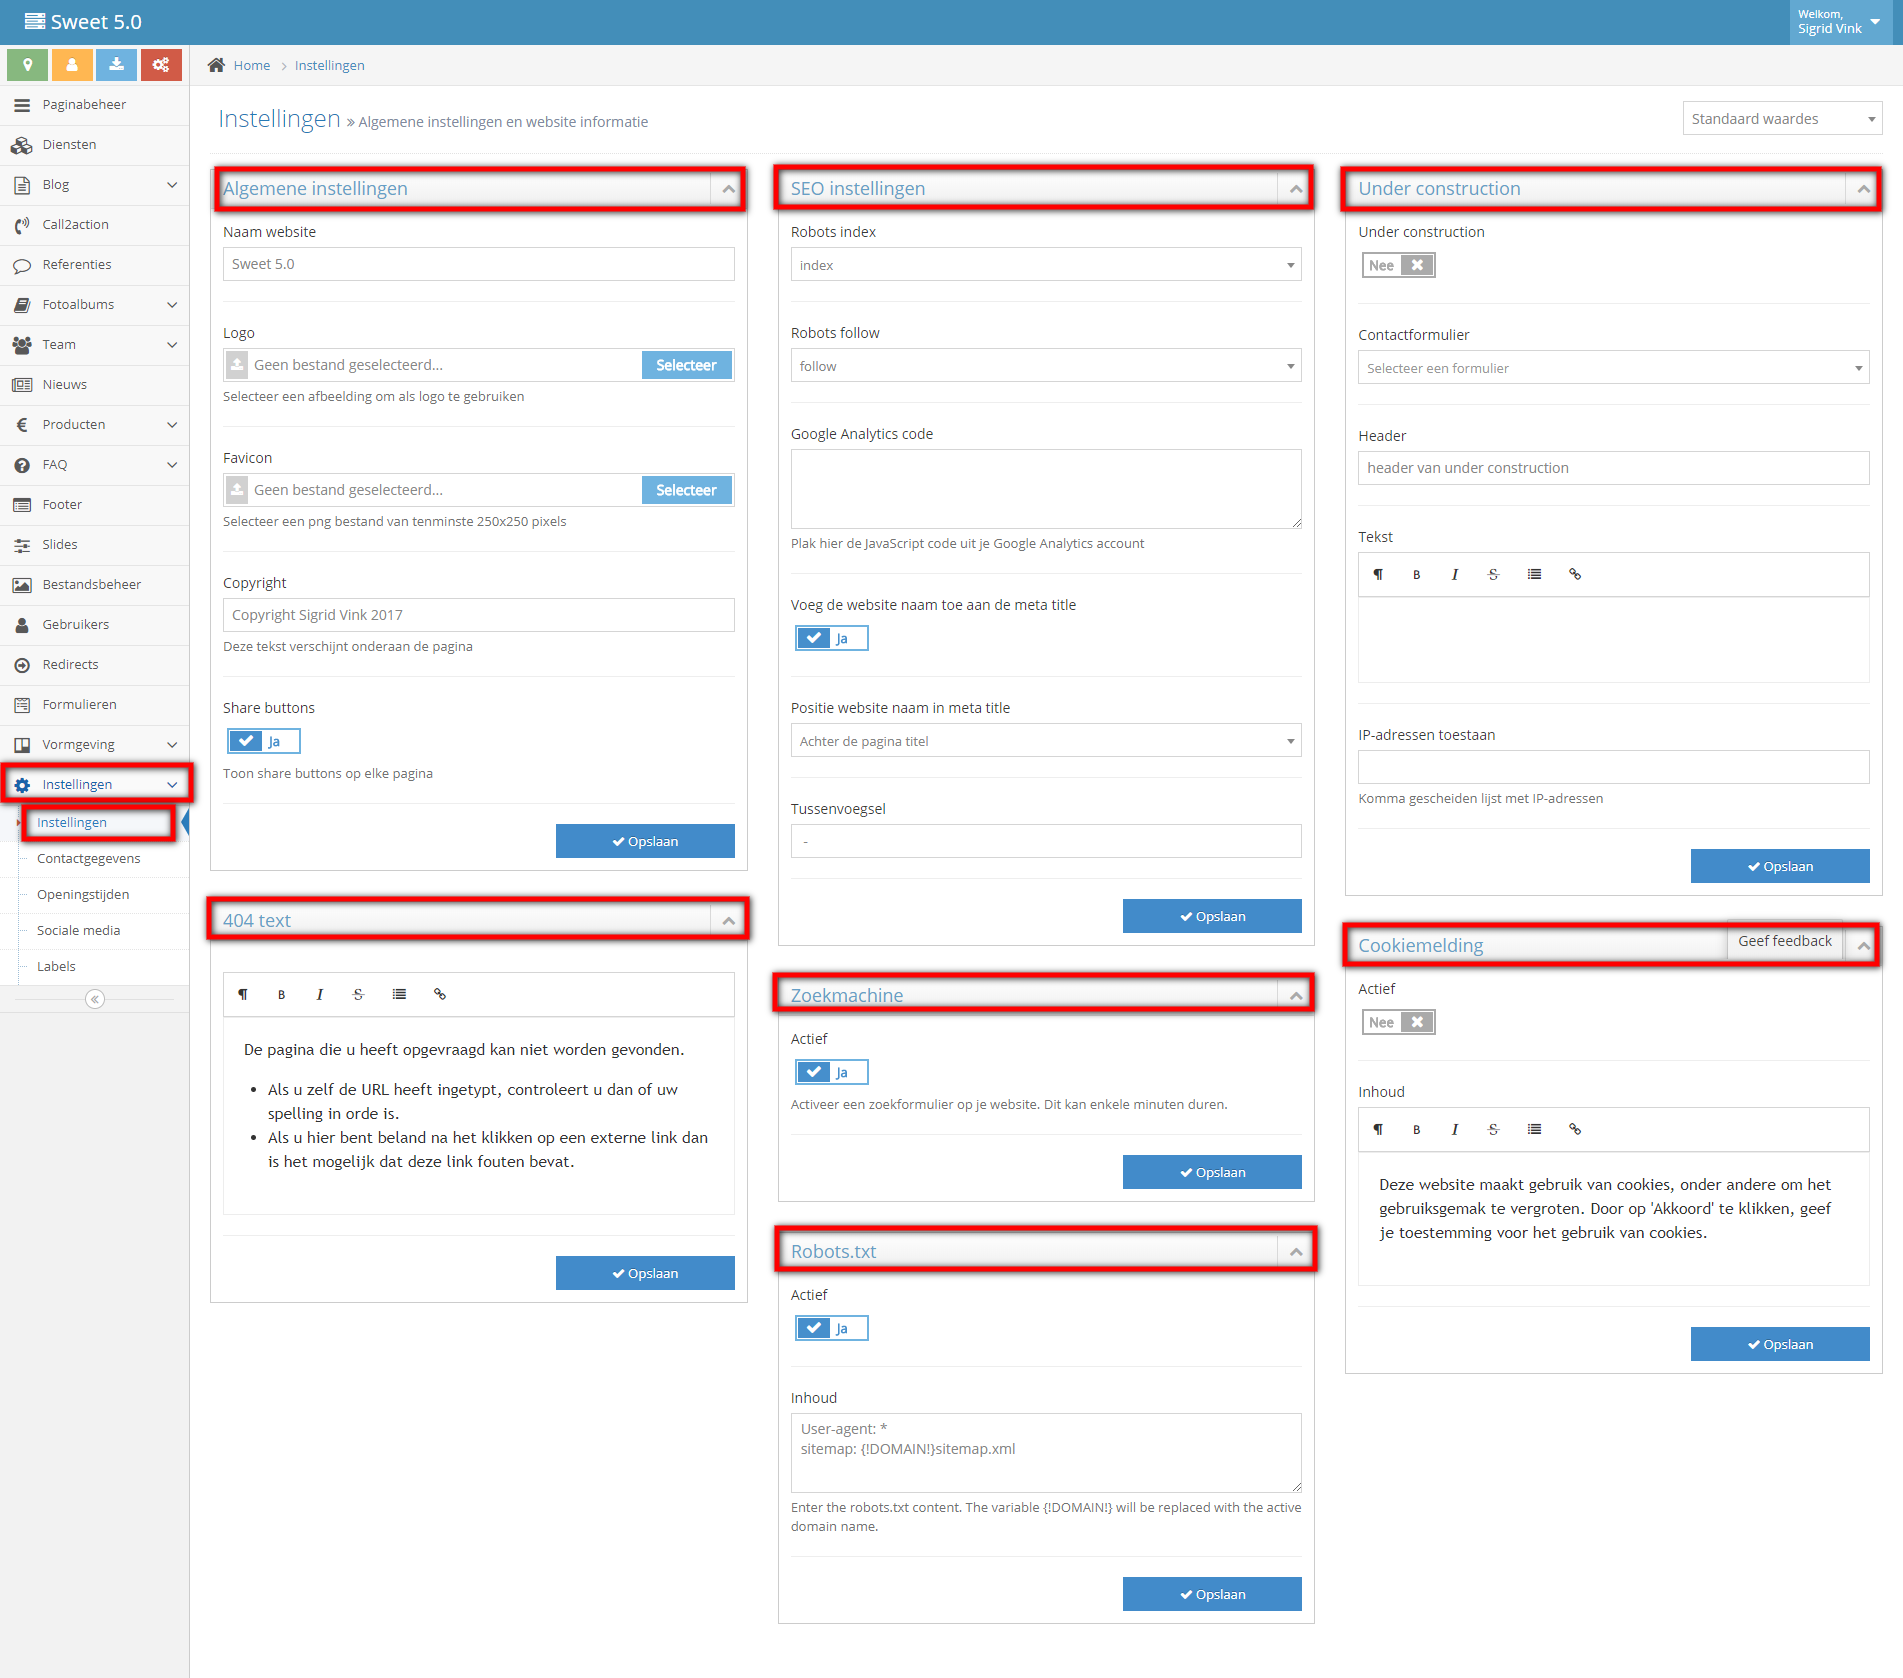Click the paragraph format icon in 404 text editor
Screen dimensions: 1903x1678
click(x=243, y=994)
